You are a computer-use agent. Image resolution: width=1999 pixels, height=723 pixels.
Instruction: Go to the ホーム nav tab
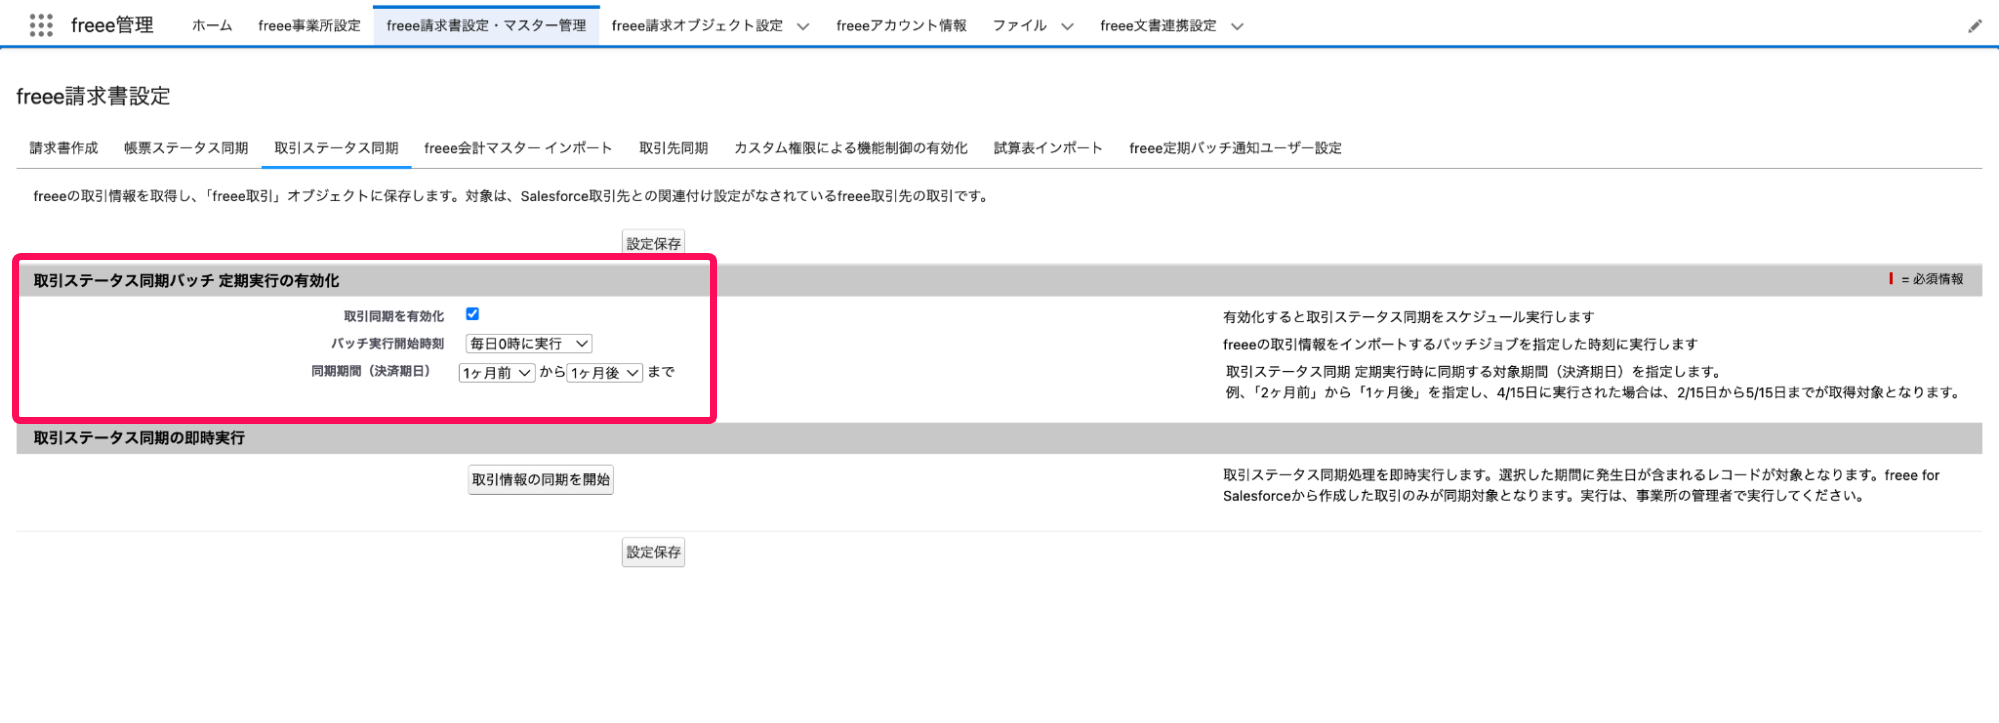pyautogui.click(x=212, y=26)
